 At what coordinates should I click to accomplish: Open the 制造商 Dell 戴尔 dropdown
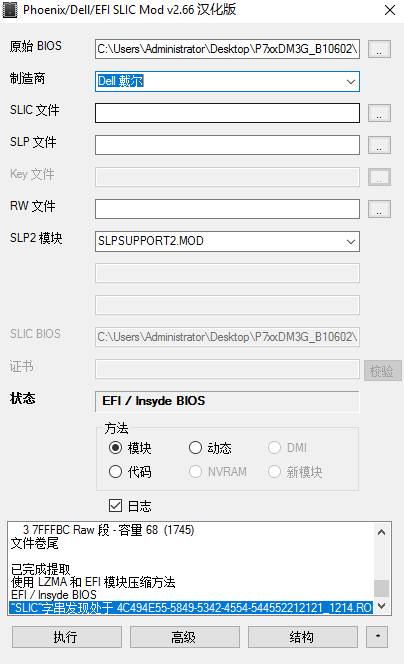tap(227, 81)
